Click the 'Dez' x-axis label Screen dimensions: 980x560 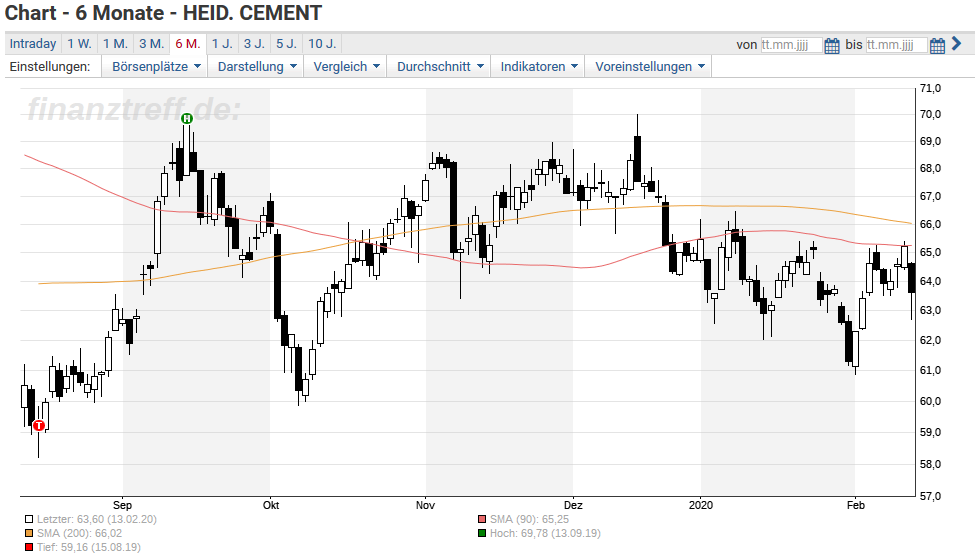click(x=572, y=505)
